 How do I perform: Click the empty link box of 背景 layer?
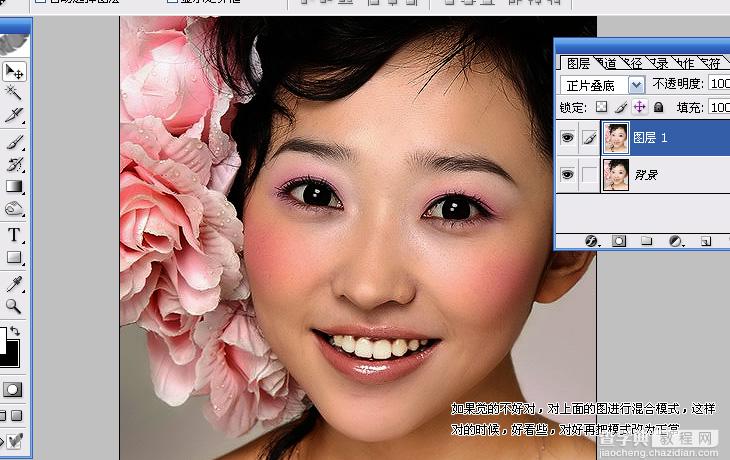coord(589,175)
